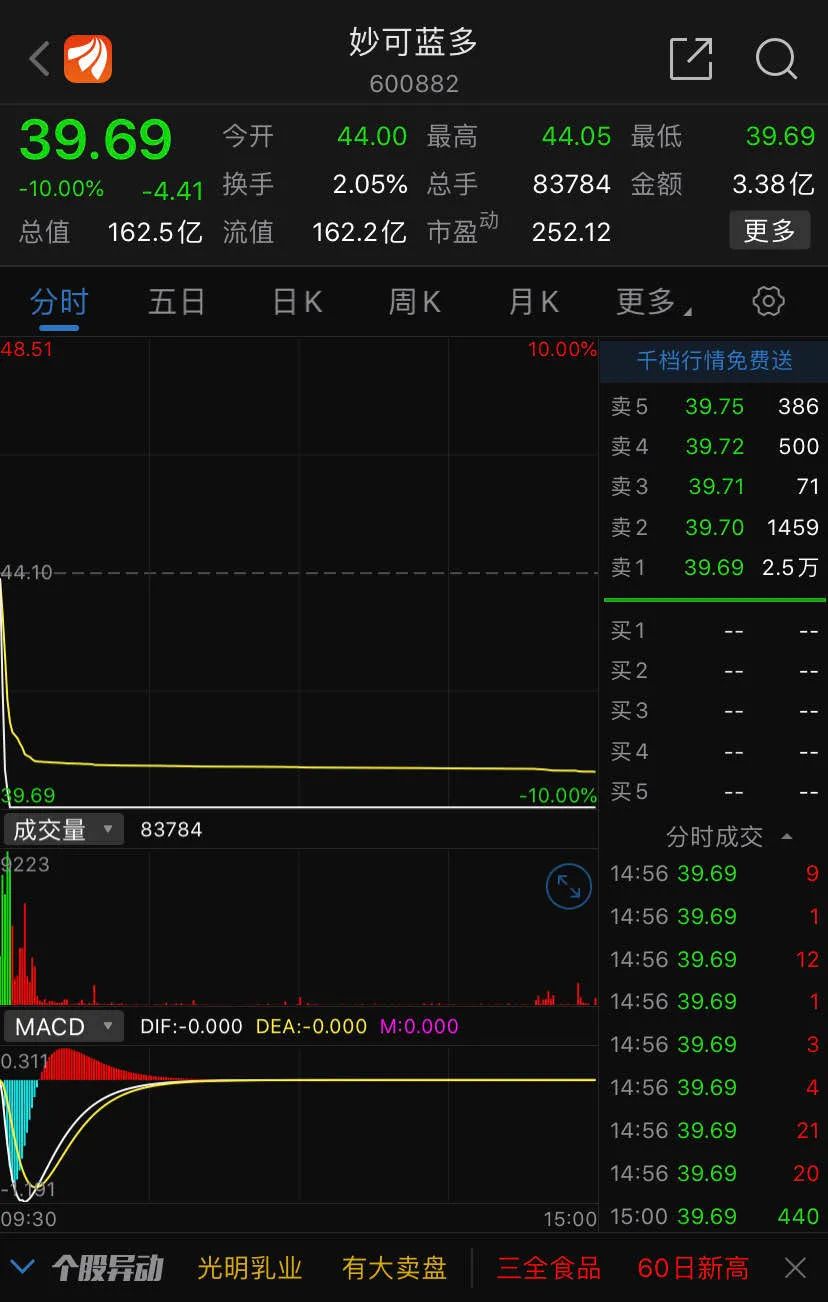Tap the 15:00 trade row with 440
Image resolution: width=828 pixels, height=1302 pixels.
714,1216
